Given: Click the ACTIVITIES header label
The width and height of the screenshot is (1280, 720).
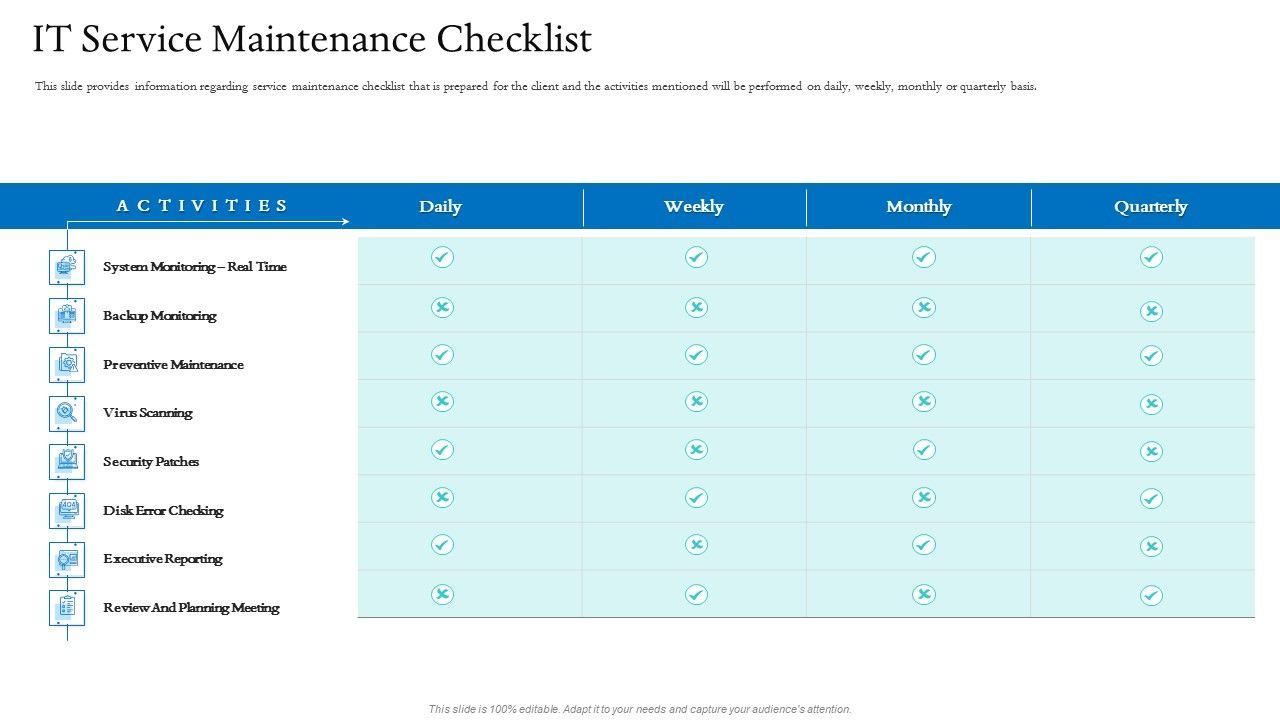Looking at the screenshot, I should [x=202, y=206].
